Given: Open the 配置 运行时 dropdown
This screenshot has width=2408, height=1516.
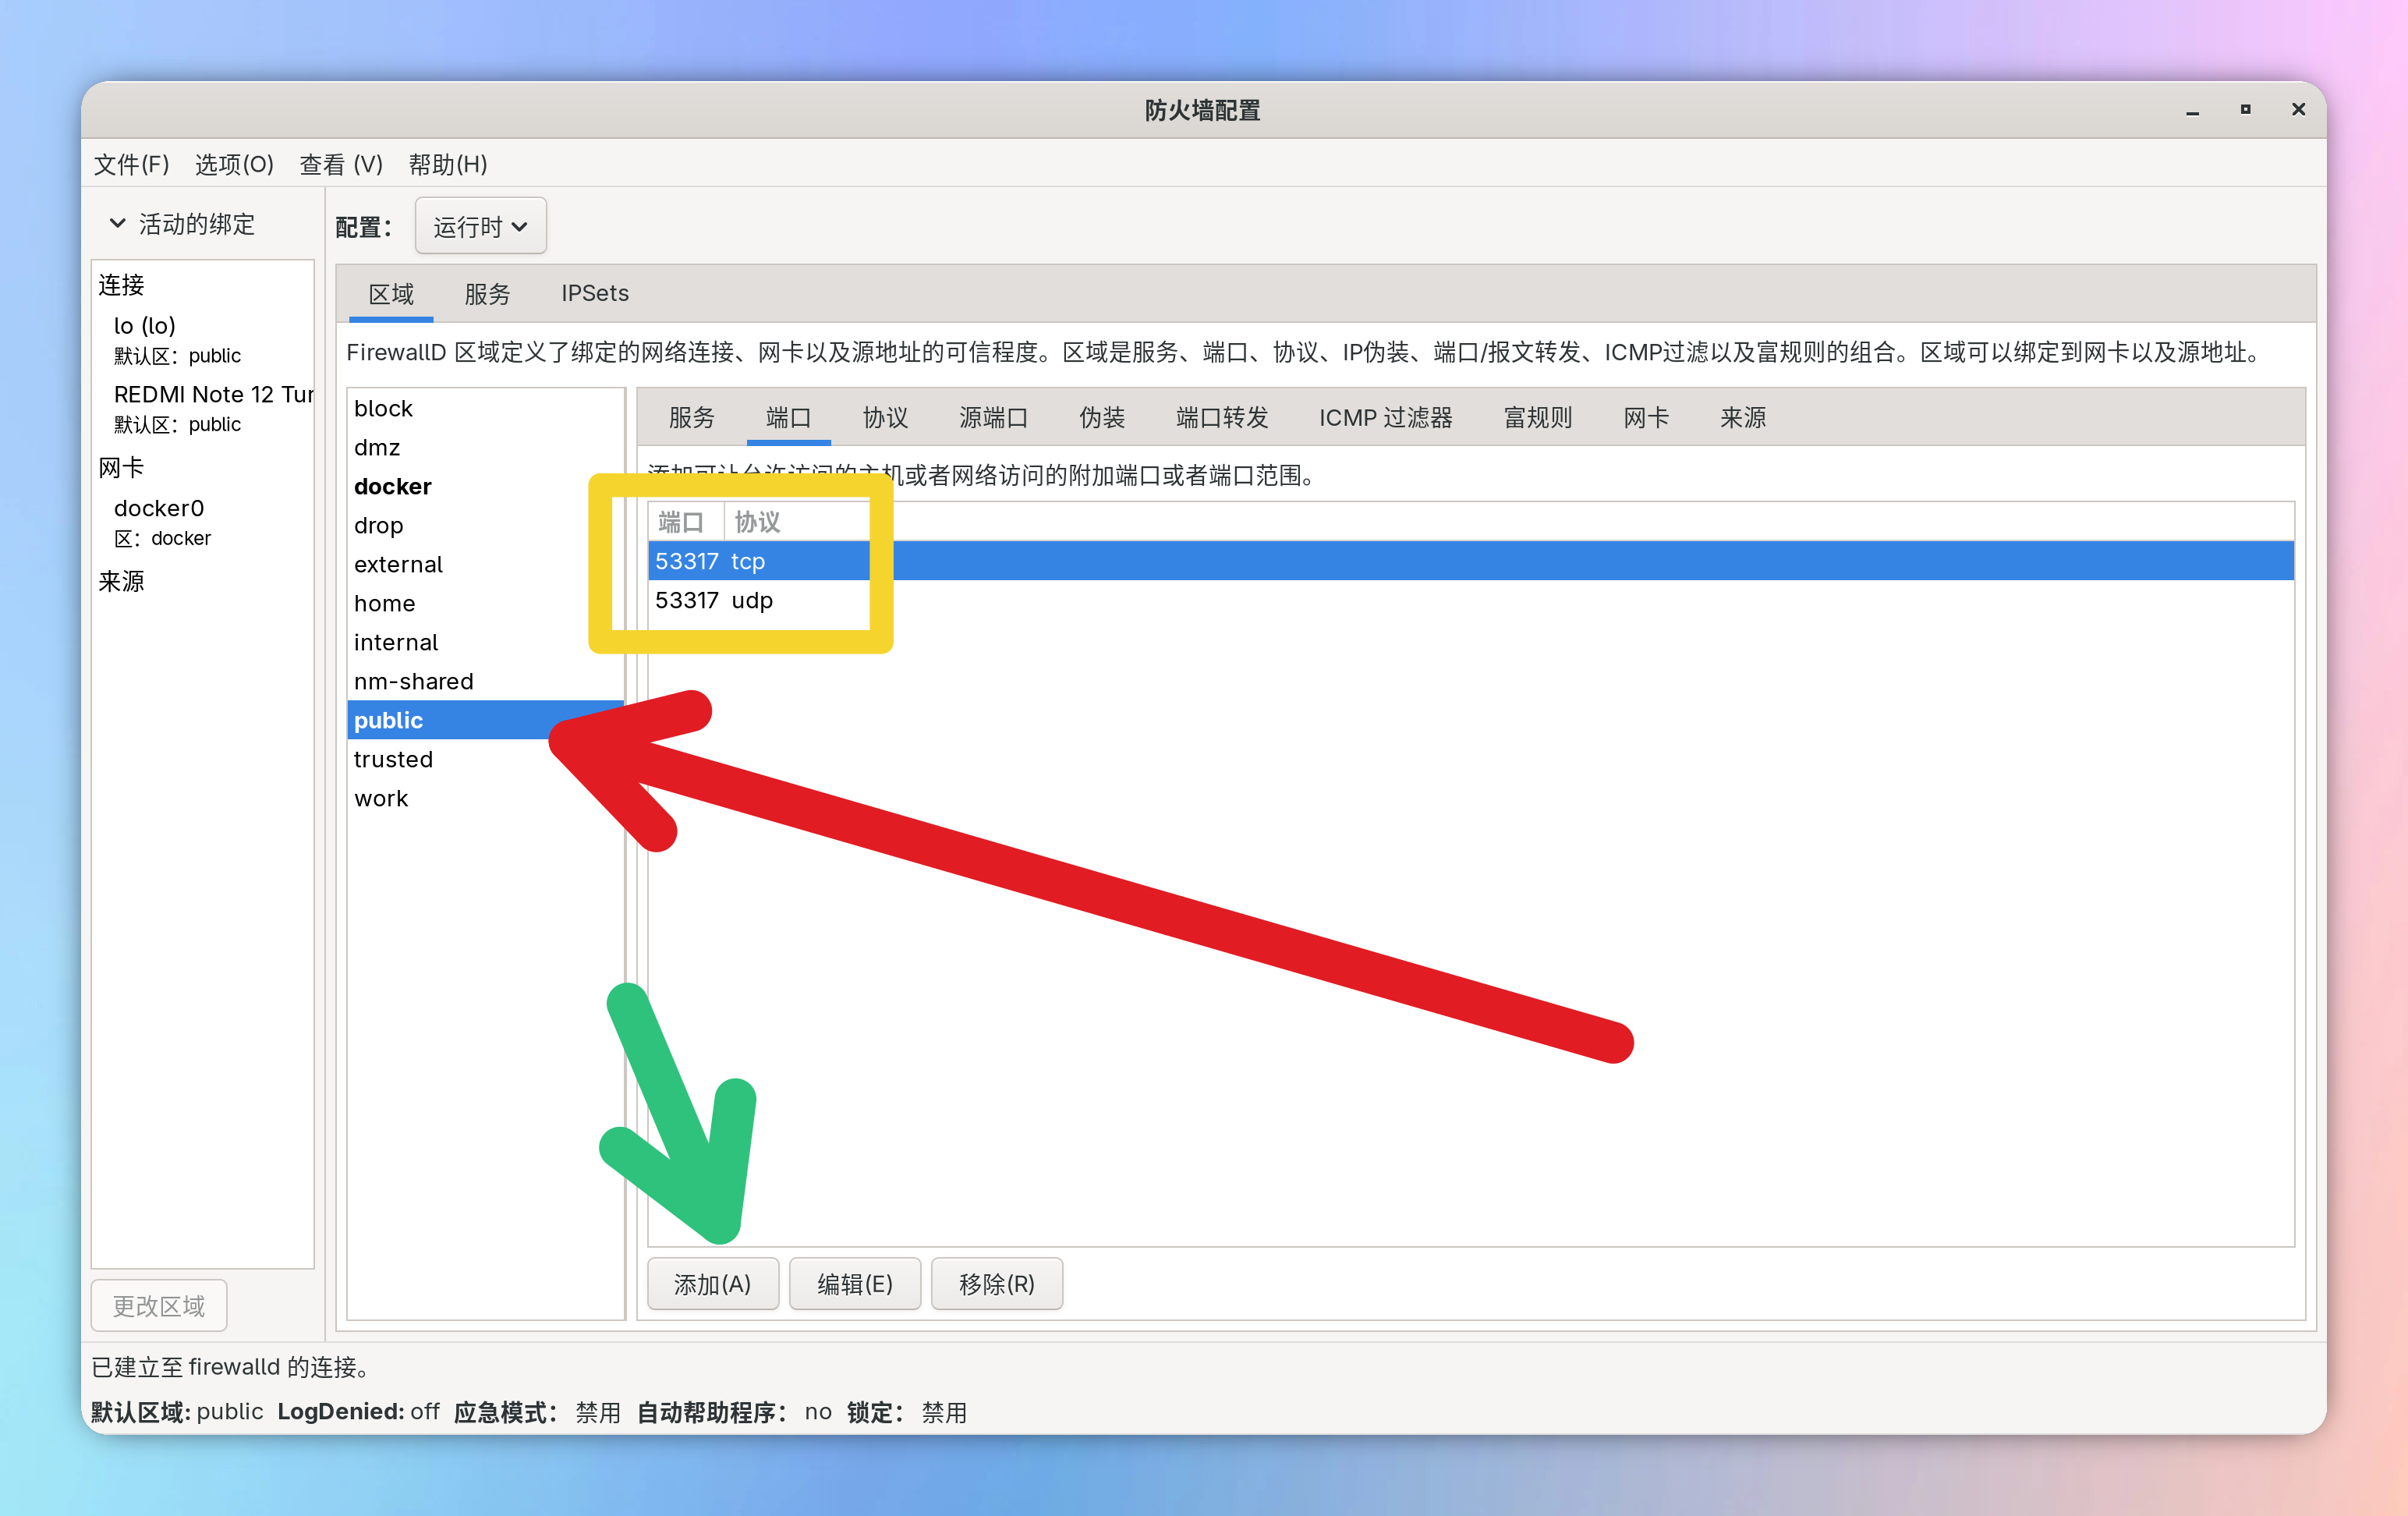Looking at the screenshot, I should tap(480, 226).
